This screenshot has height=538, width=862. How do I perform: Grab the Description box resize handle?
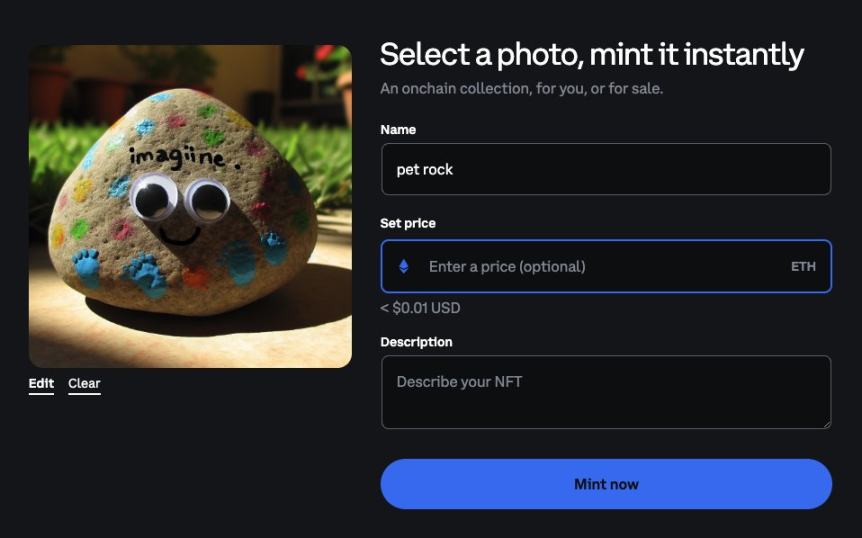coord(825,422)
